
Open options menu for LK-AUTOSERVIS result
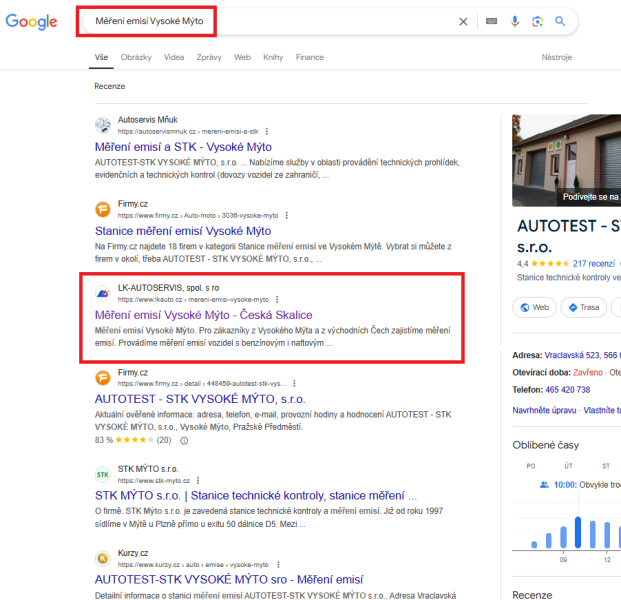coord(277,299)
